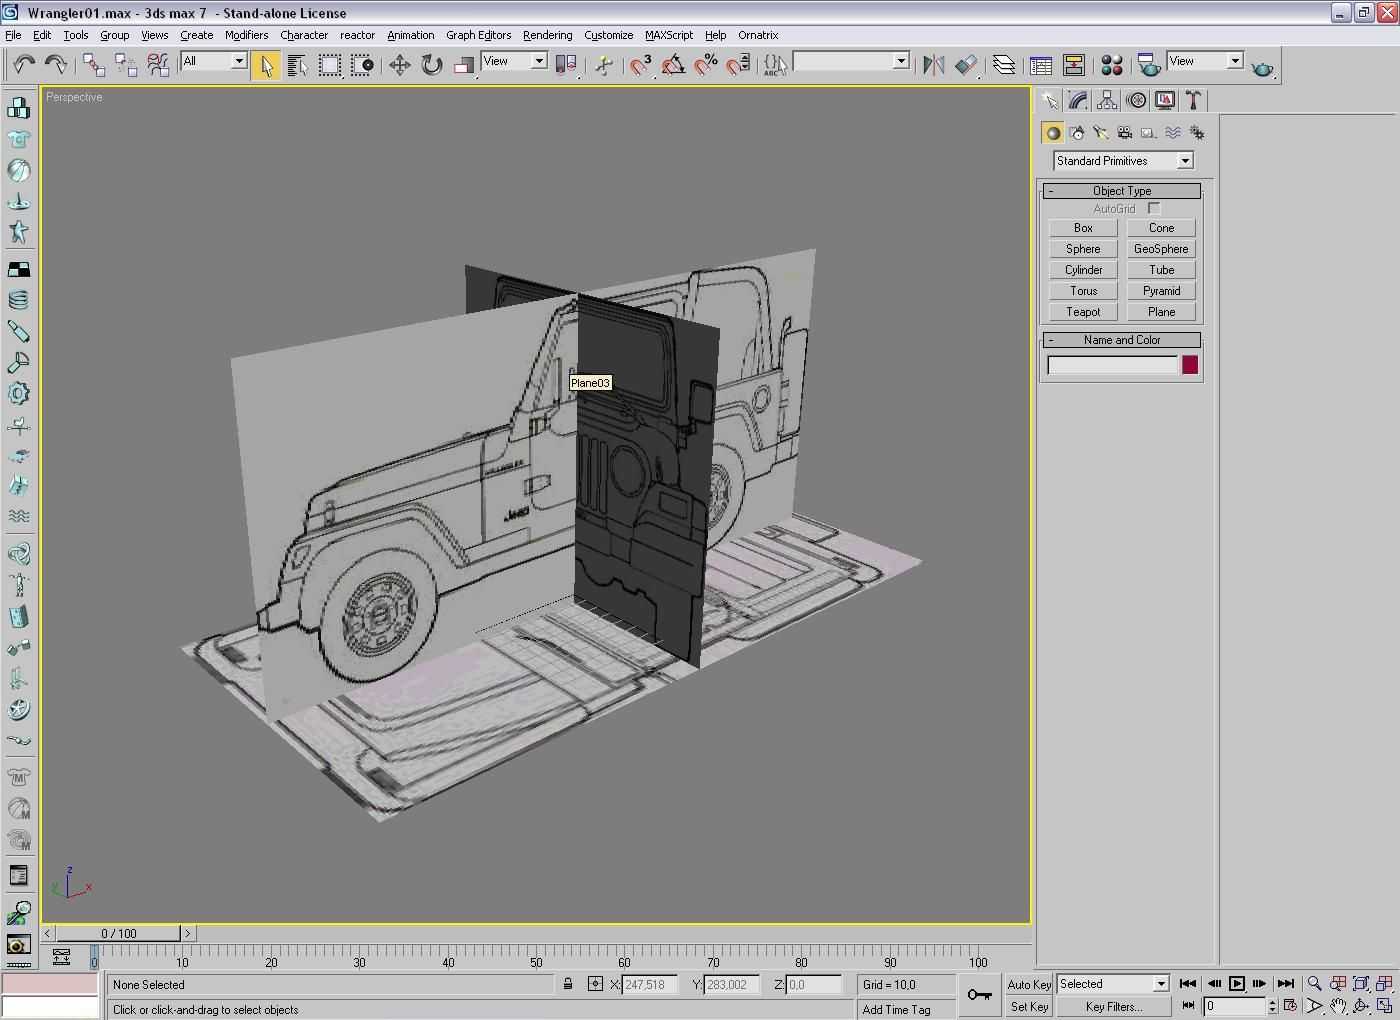This screenshot has height=1020, width=1400.
Task: Toggle the 3D Snaps button
Action: (x=641, y=65)
